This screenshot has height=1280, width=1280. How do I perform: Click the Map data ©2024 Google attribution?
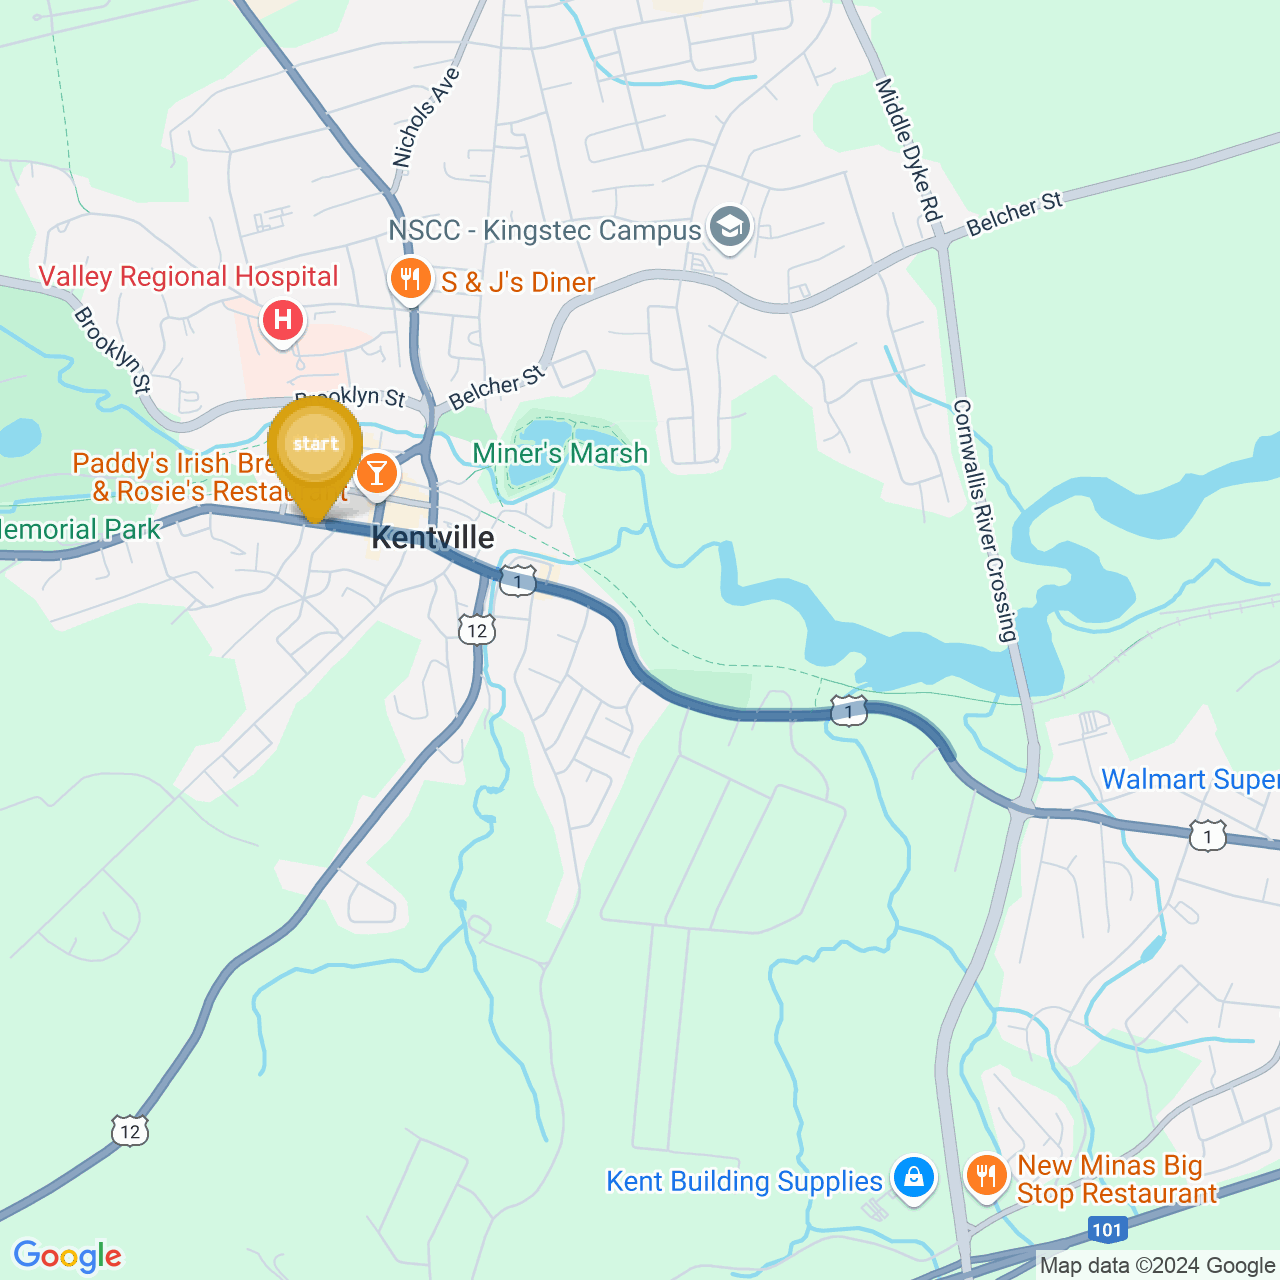click(x=1157, y=1266)
